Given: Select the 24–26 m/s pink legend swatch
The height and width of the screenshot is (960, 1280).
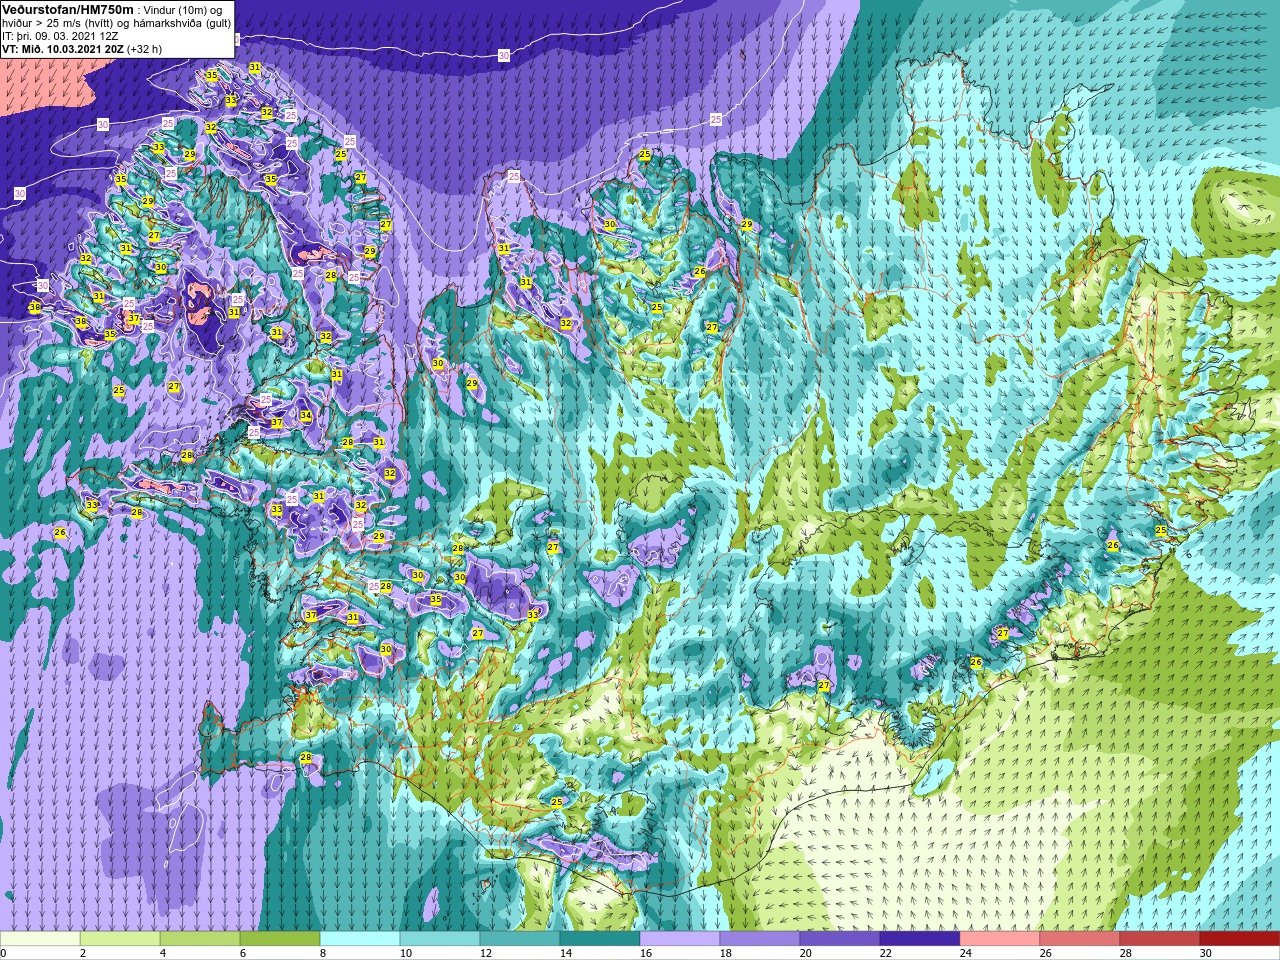Looking at the screenshot, I should [1000, 939].
